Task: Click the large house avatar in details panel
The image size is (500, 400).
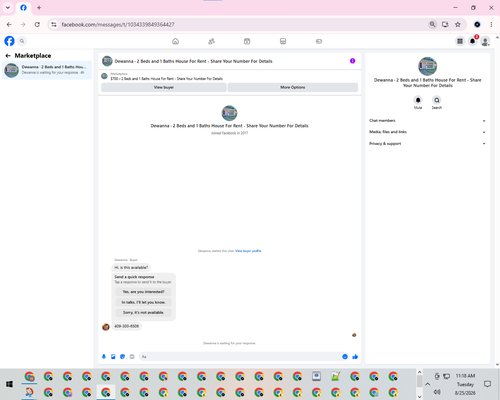Action: point(427,66)
